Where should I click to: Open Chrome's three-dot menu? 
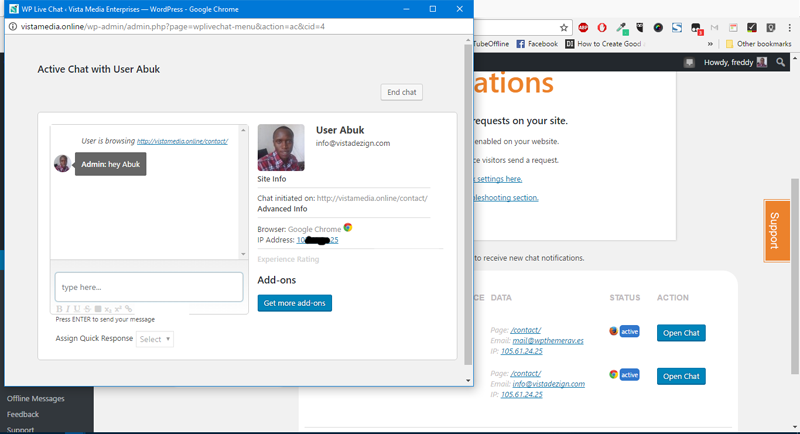pyautogui.click(x=787, y=28)
